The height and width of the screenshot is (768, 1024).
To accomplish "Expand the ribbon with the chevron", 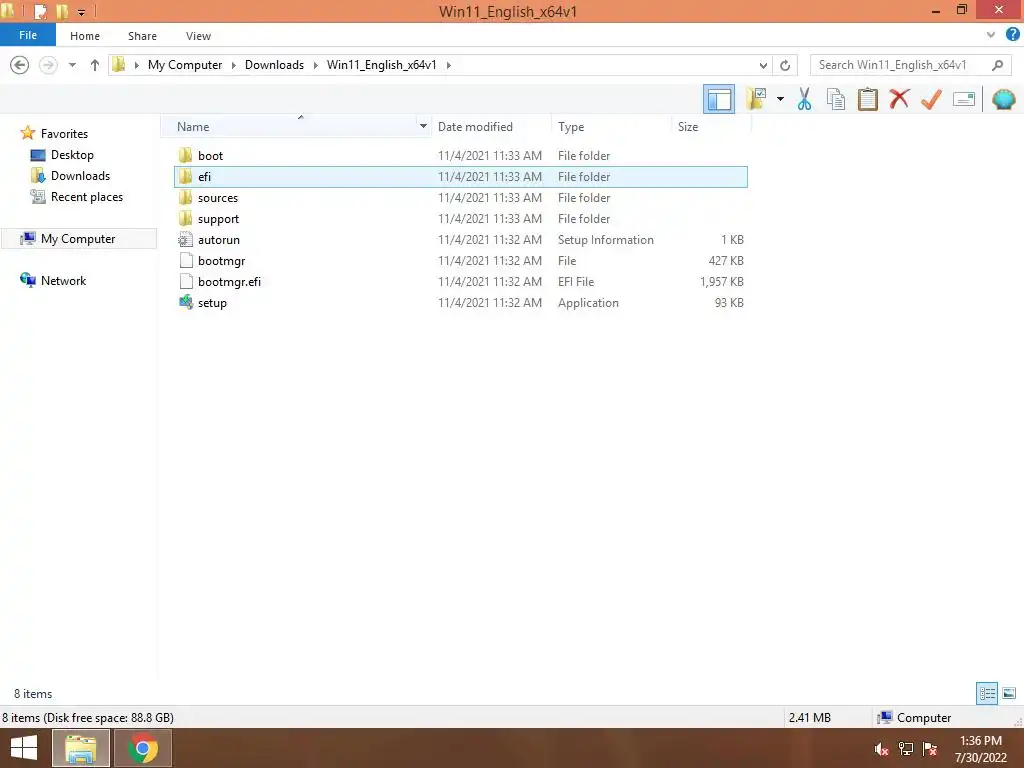I will [991, 35].
